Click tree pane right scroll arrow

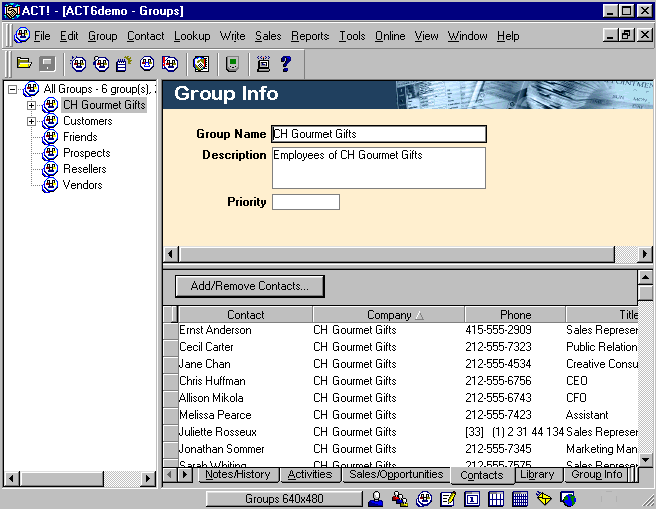147,478
